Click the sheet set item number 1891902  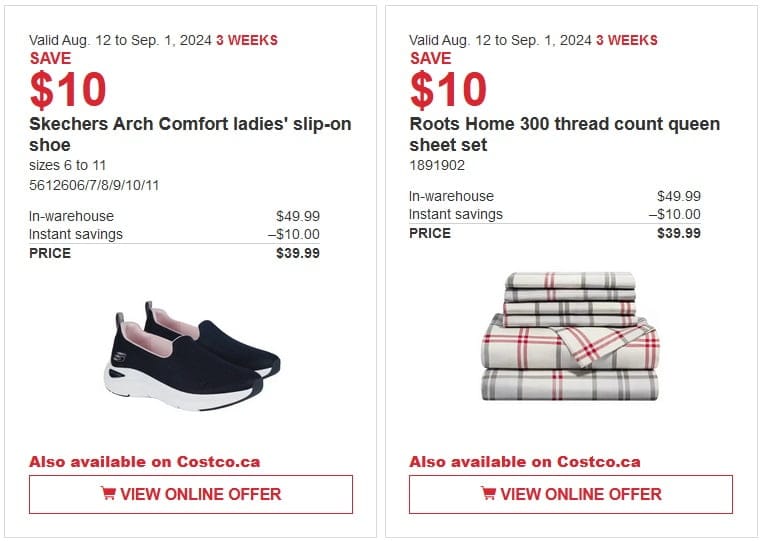pos(437,165)
